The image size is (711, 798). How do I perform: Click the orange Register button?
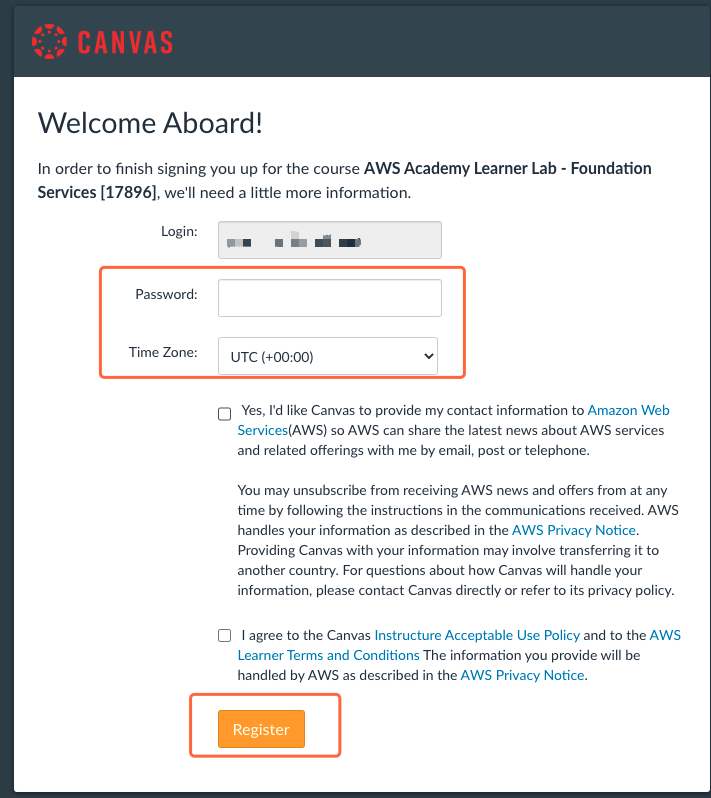coord(262,729)
